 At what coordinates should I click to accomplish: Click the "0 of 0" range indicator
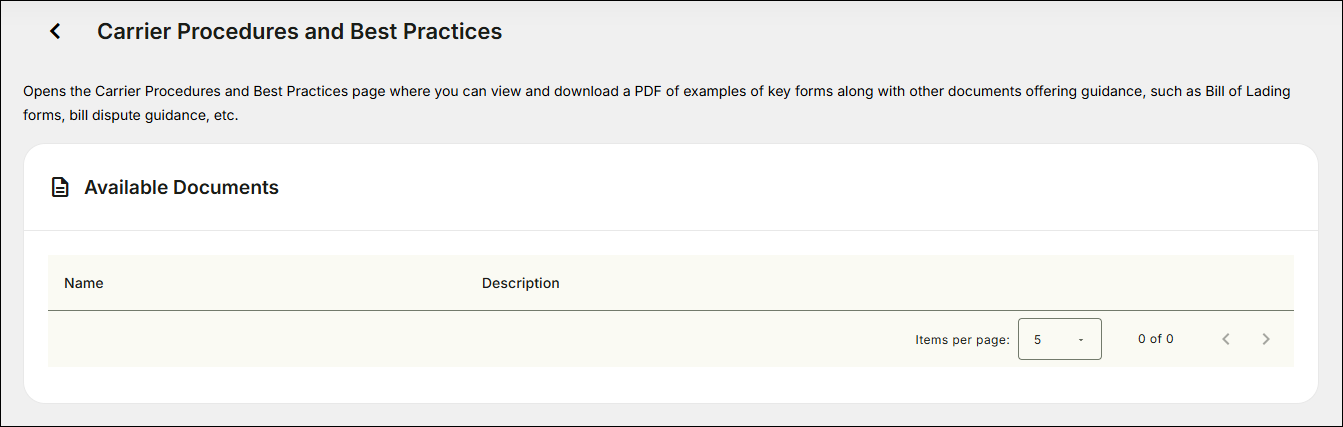pyautogui.click(x=1156, y=339)
